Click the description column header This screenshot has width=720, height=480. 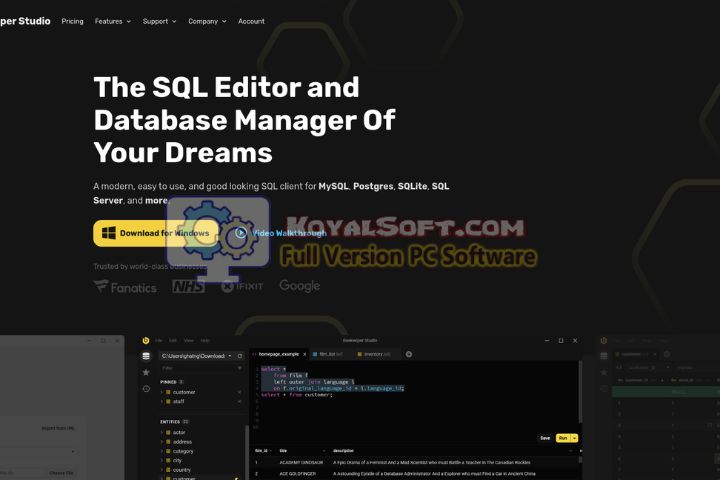point(343,451)
